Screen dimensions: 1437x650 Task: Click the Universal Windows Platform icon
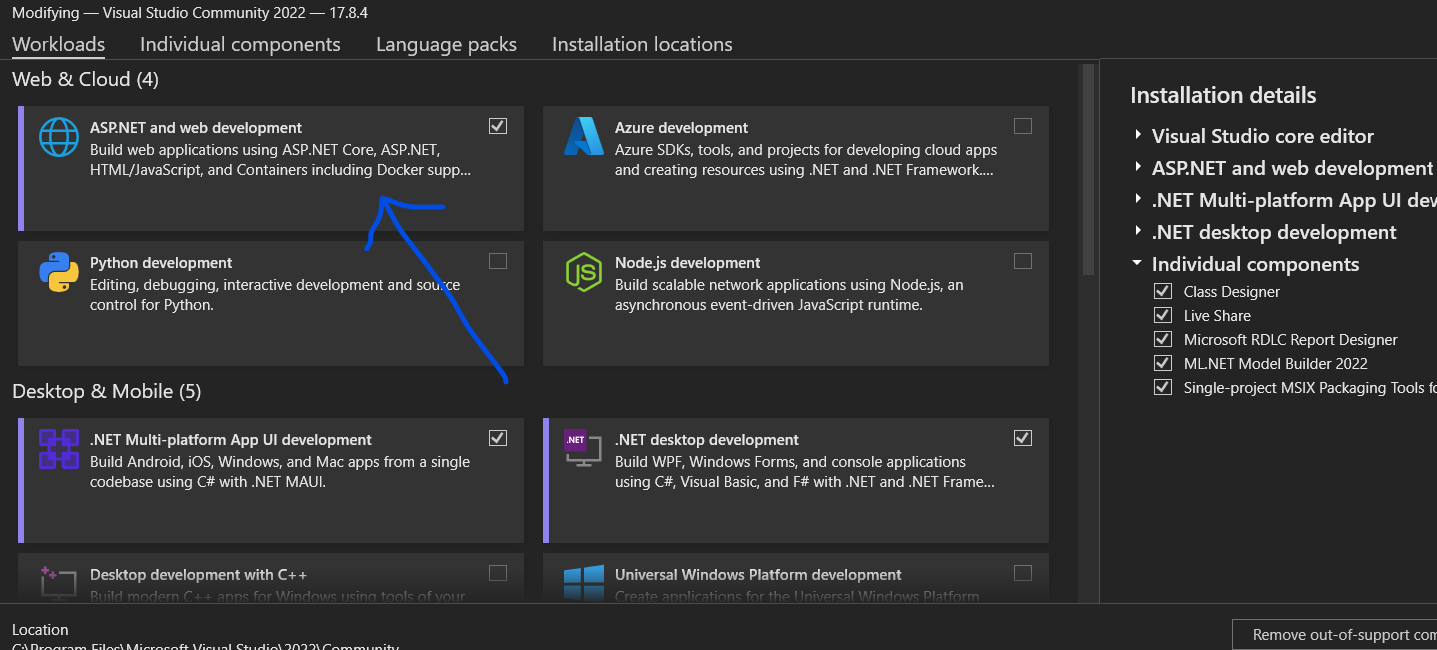(584, 583)
